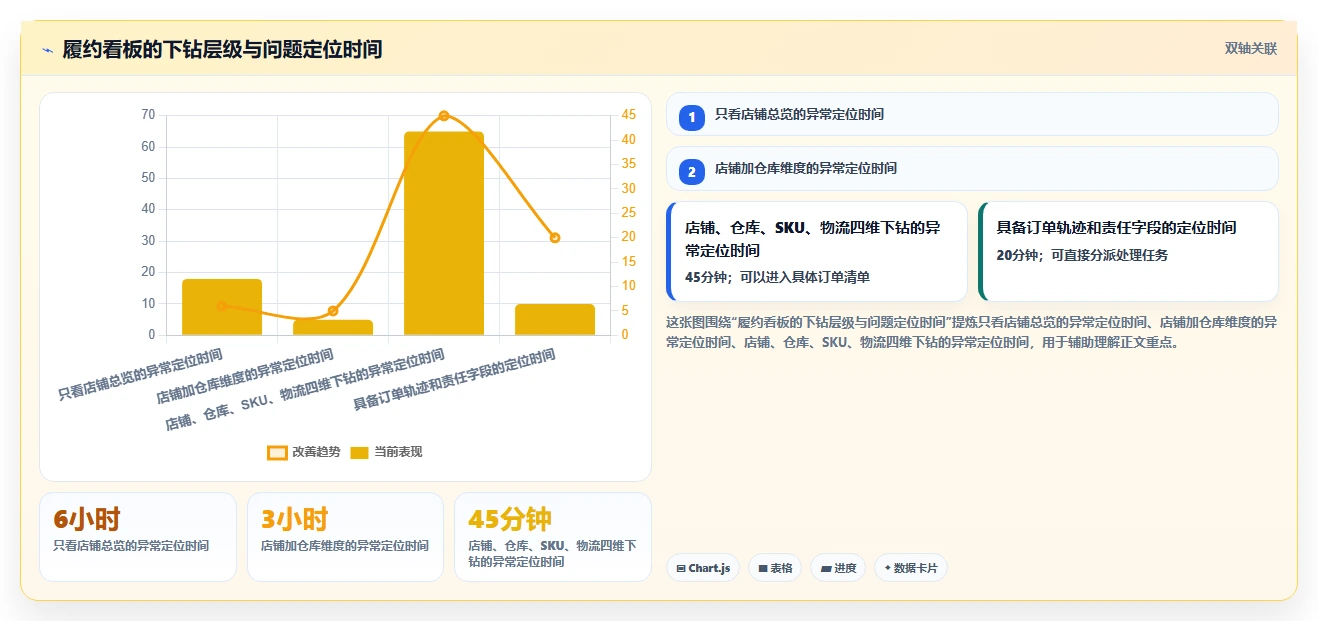Click the panel title 履约看板的下钻层级与问题定位时间
Viewport: 1318px width, 621px height.
222,49
